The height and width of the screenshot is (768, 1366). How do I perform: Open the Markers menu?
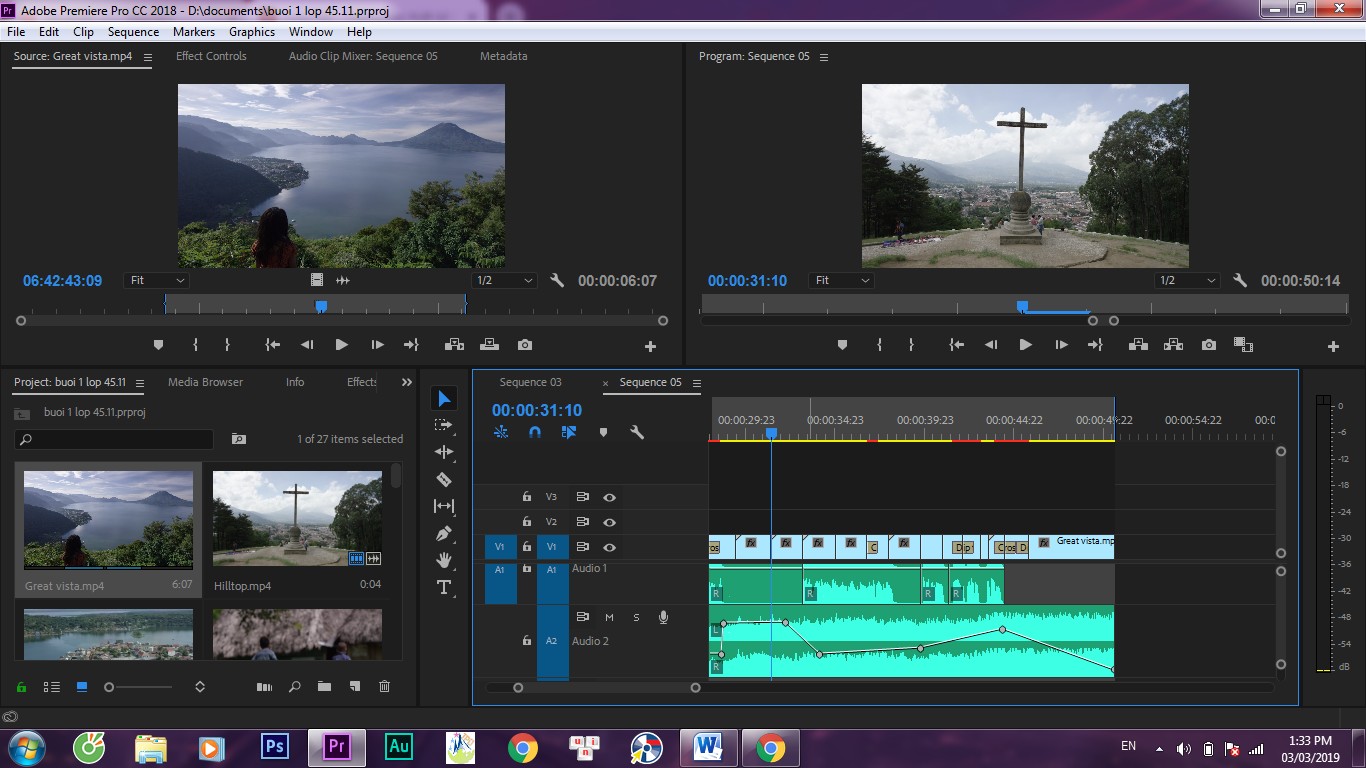pyautogui.click(x=194, y=32)
